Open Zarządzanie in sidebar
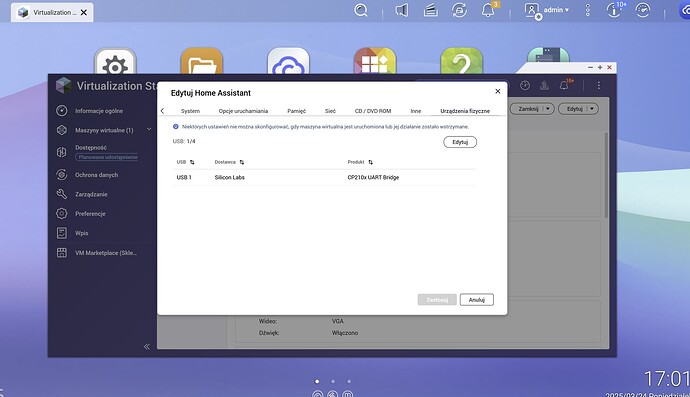 pyautogui.click(x=91, y=194)
